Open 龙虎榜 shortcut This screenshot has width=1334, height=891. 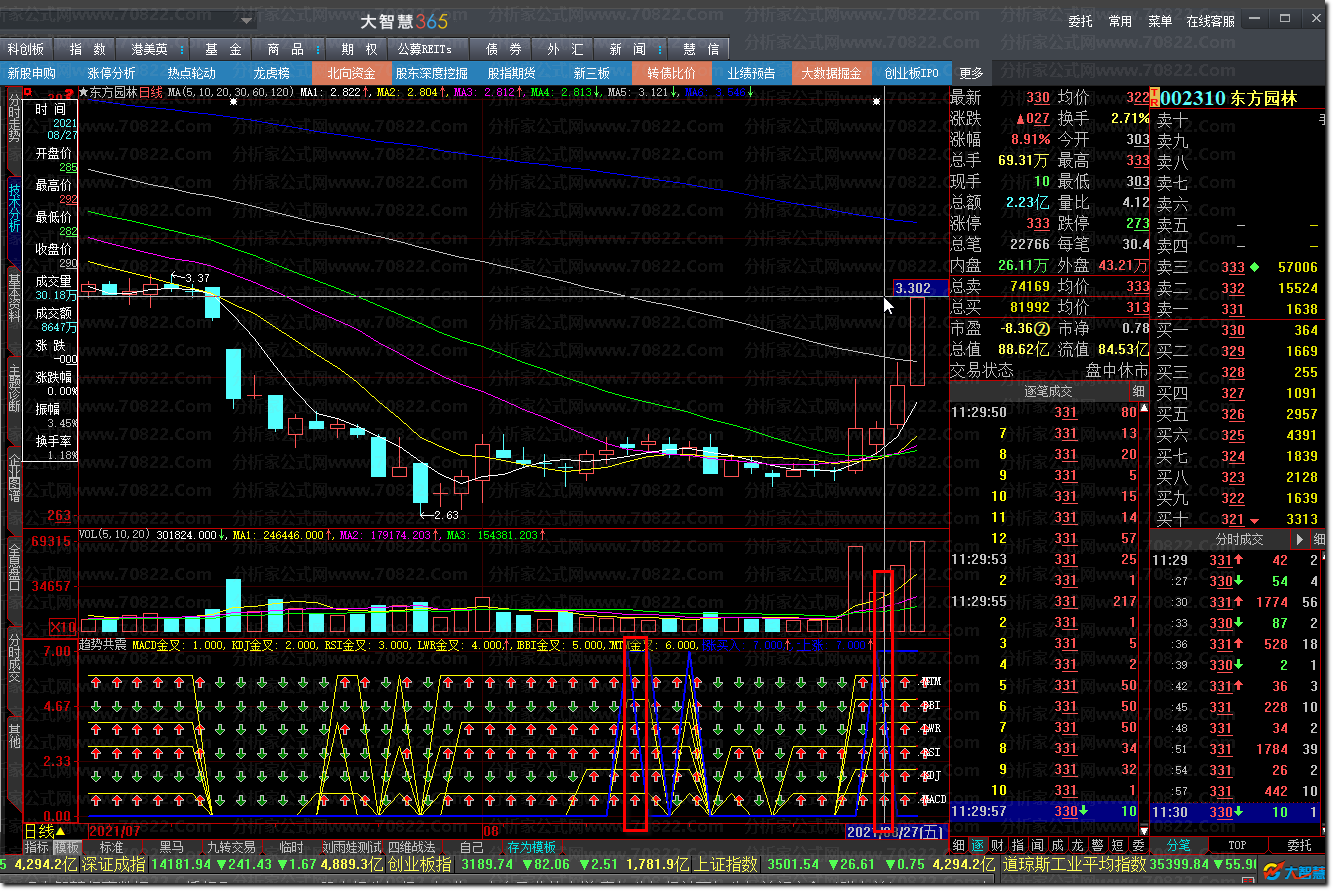(x=271, y=73)
